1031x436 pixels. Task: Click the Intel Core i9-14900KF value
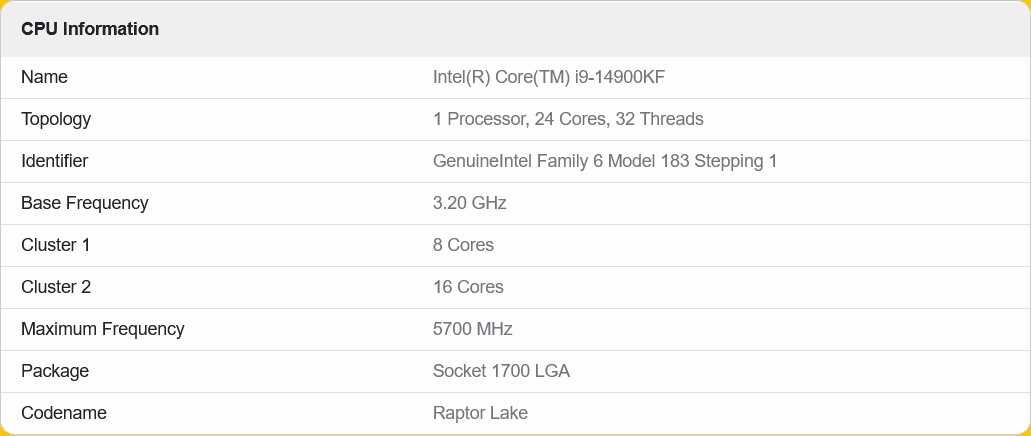[x=549, y=77]
